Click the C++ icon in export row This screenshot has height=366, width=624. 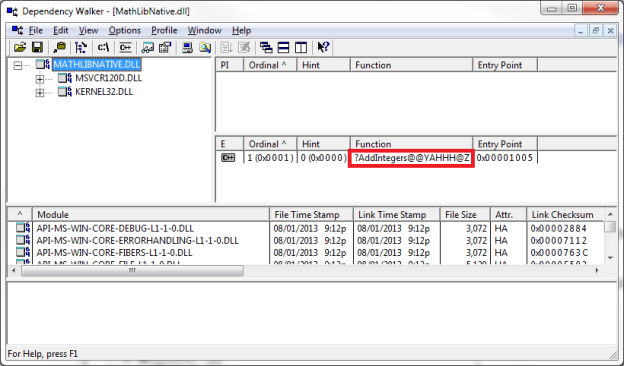[228, 158]
